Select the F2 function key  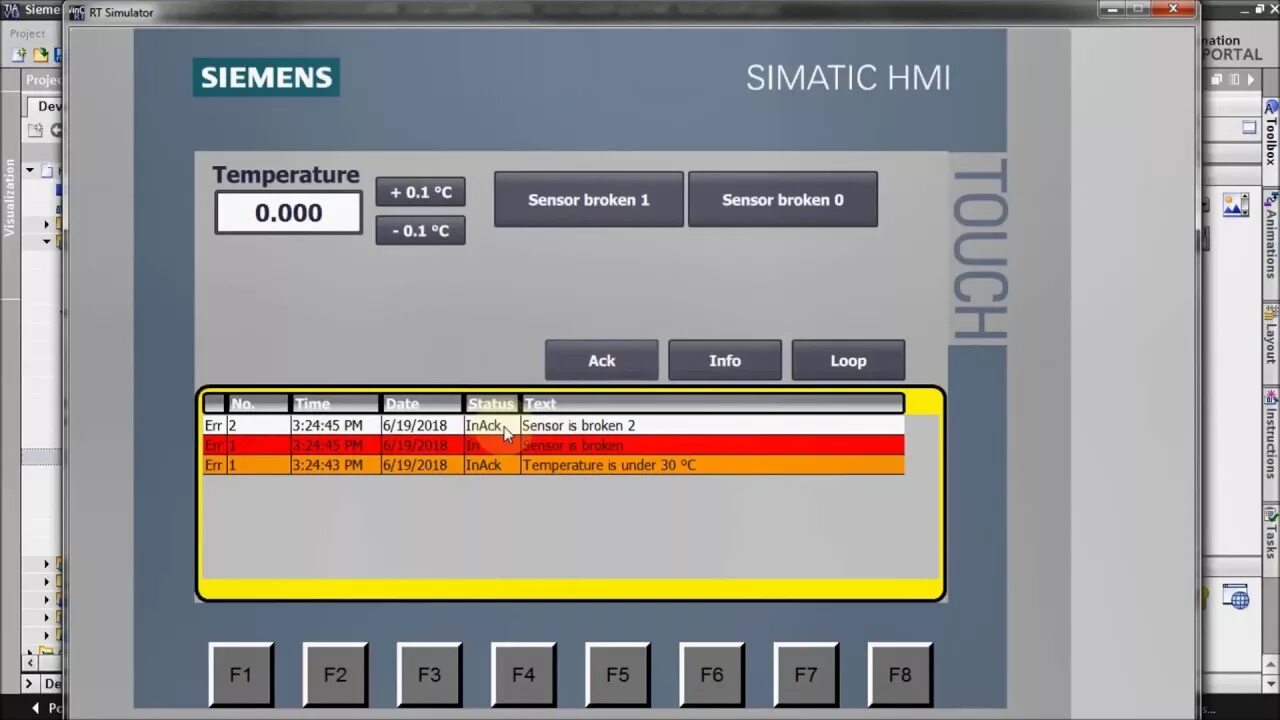[x=335, y=675]
